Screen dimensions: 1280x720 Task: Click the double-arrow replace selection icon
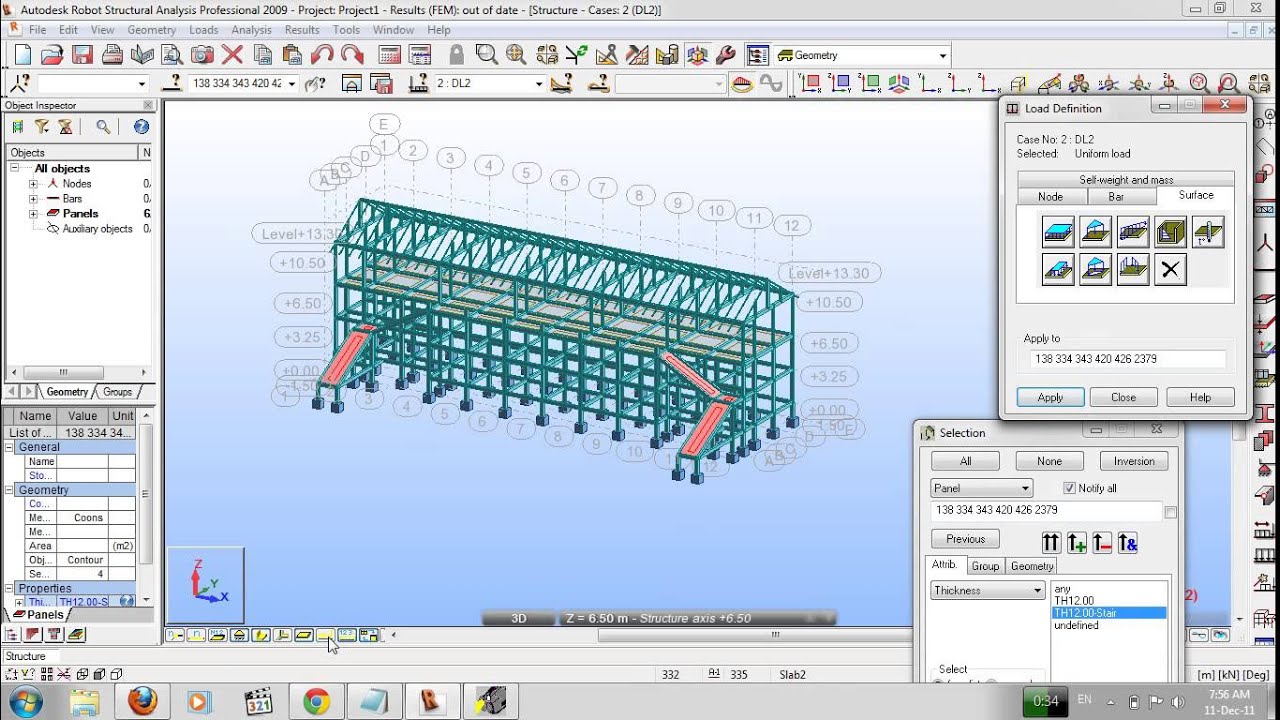1050,542
